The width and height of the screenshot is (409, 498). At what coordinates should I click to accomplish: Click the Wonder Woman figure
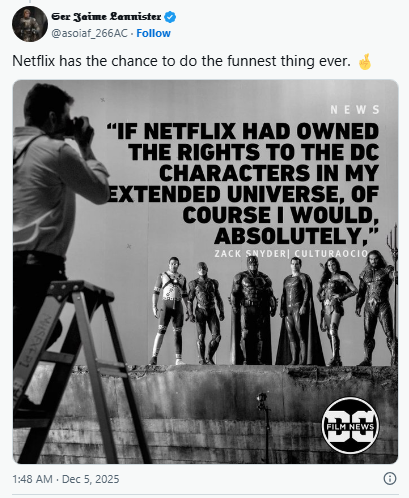coord(336,313)
